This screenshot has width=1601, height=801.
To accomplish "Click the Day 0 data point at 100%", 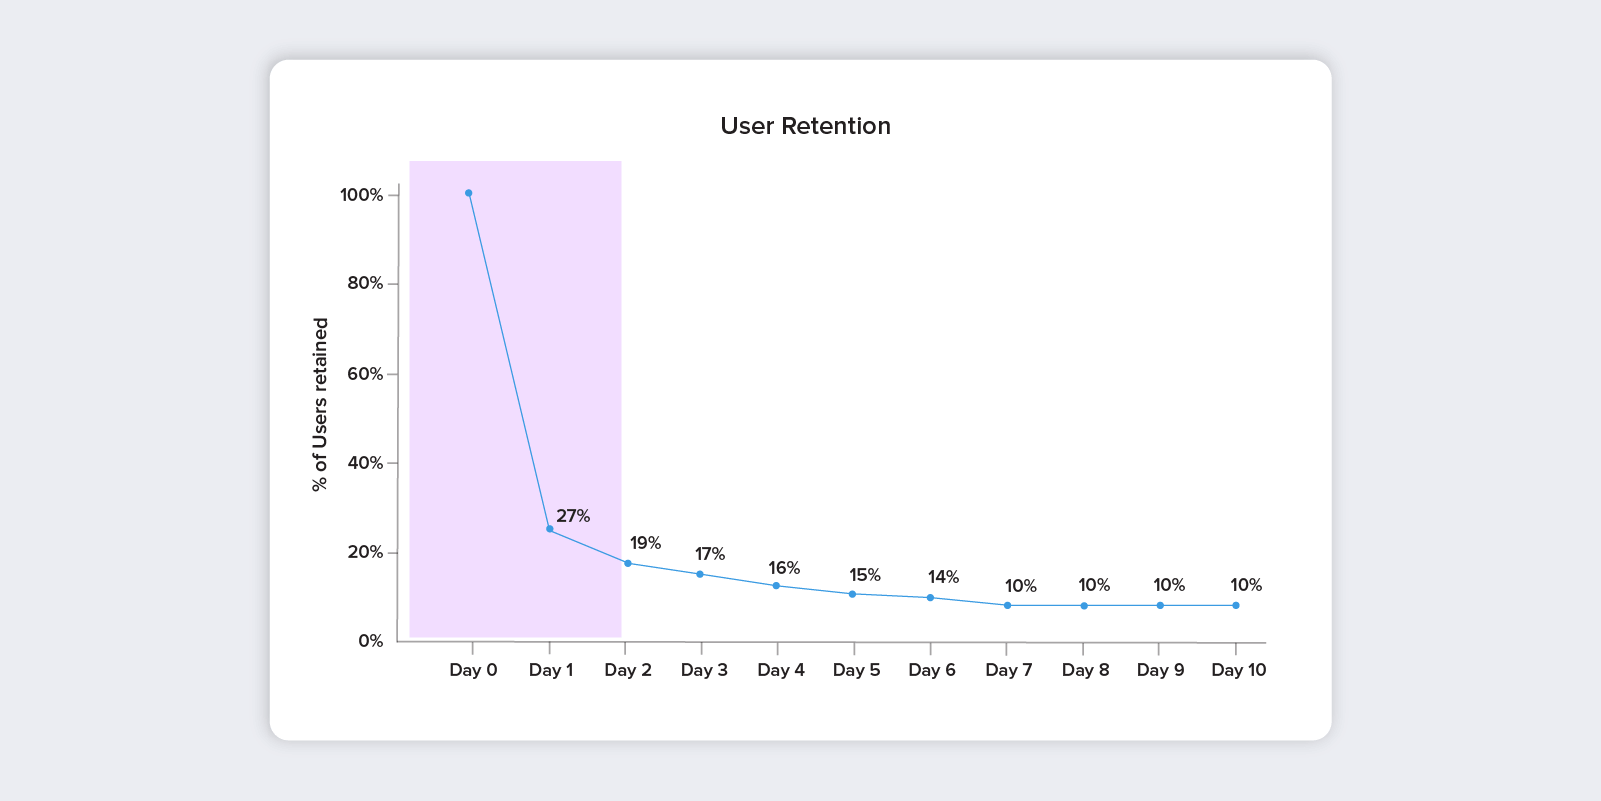I will [x=468, y=193].
